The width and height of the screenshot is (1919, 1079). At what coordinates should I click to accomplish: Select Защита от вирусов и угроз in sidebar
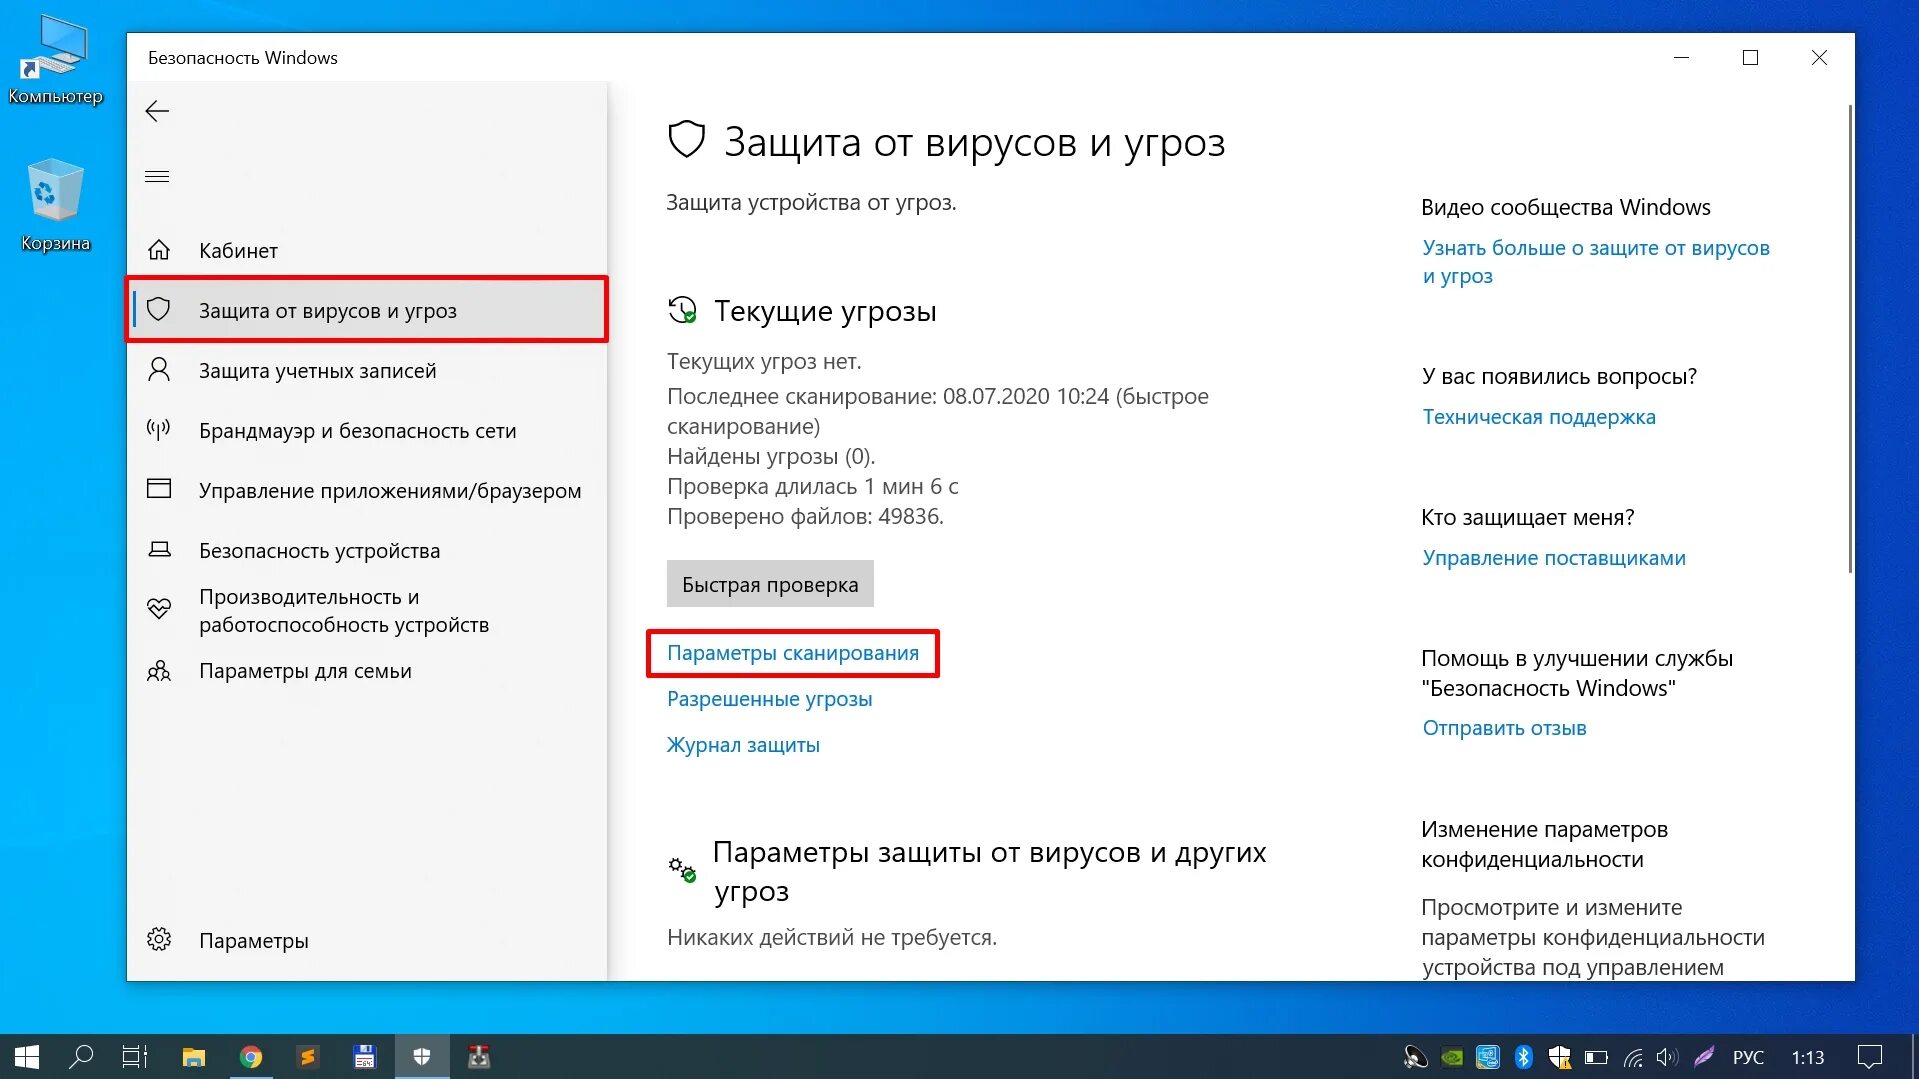point(367,310)
